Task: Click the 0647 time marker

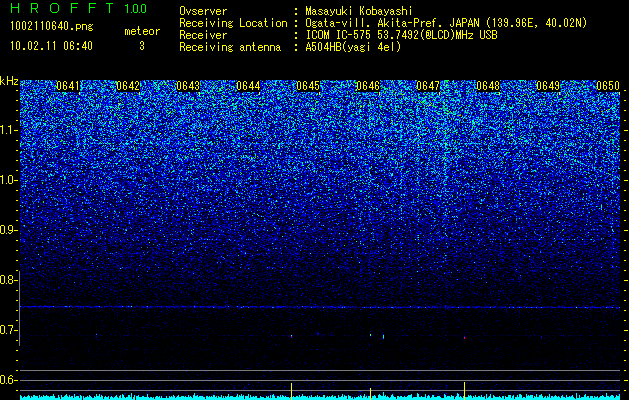Action: [428, 86]
